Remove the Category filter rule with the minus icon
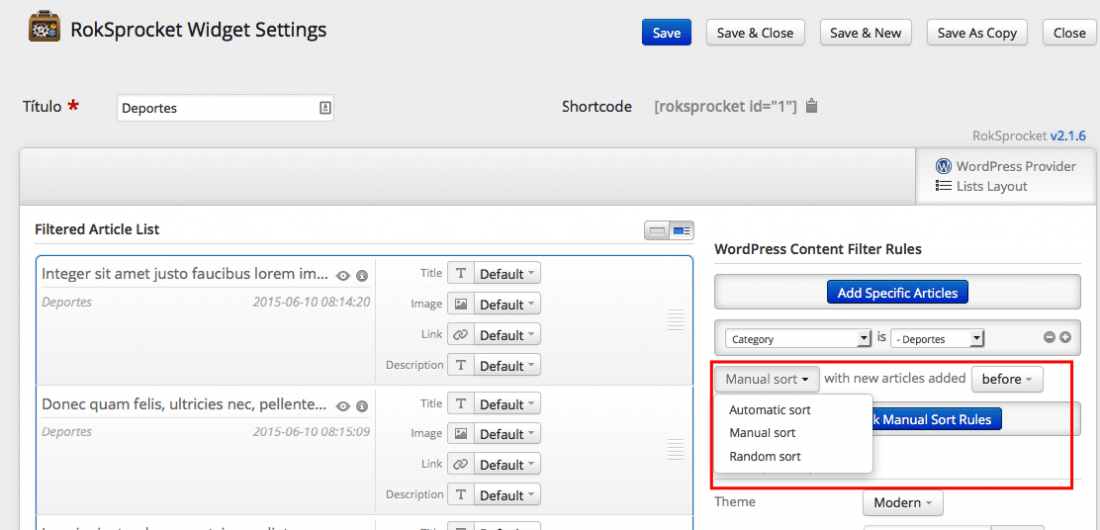This screenshot has height=530, width=1100. point(1049,338)
